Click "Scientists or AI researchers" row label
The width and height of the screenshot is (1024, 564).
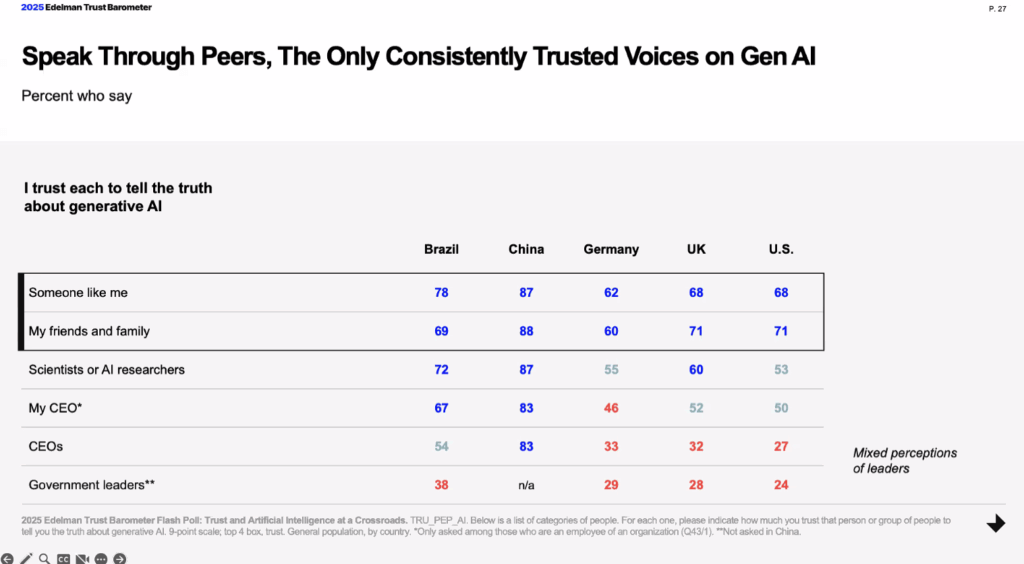(107, 370)
